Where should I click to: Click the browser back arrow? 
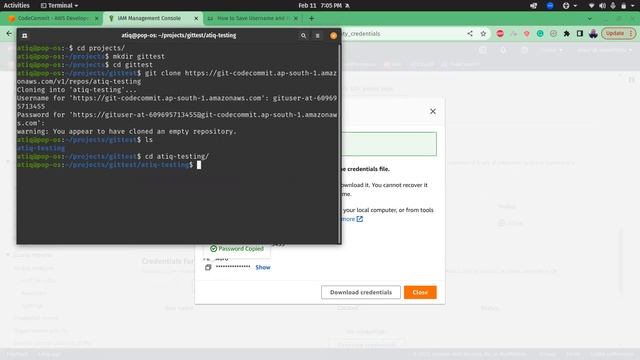(x=9, y=33)
